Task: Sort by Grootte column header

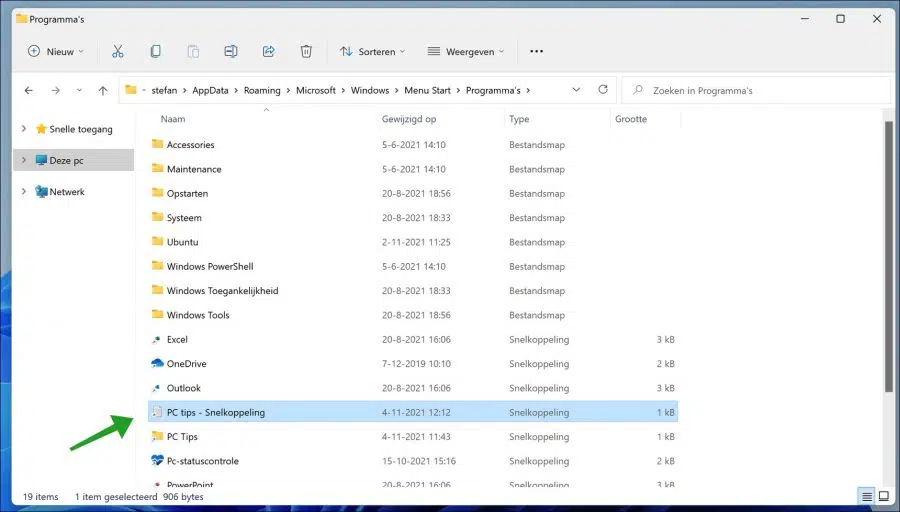Action: tap(631, 119)
